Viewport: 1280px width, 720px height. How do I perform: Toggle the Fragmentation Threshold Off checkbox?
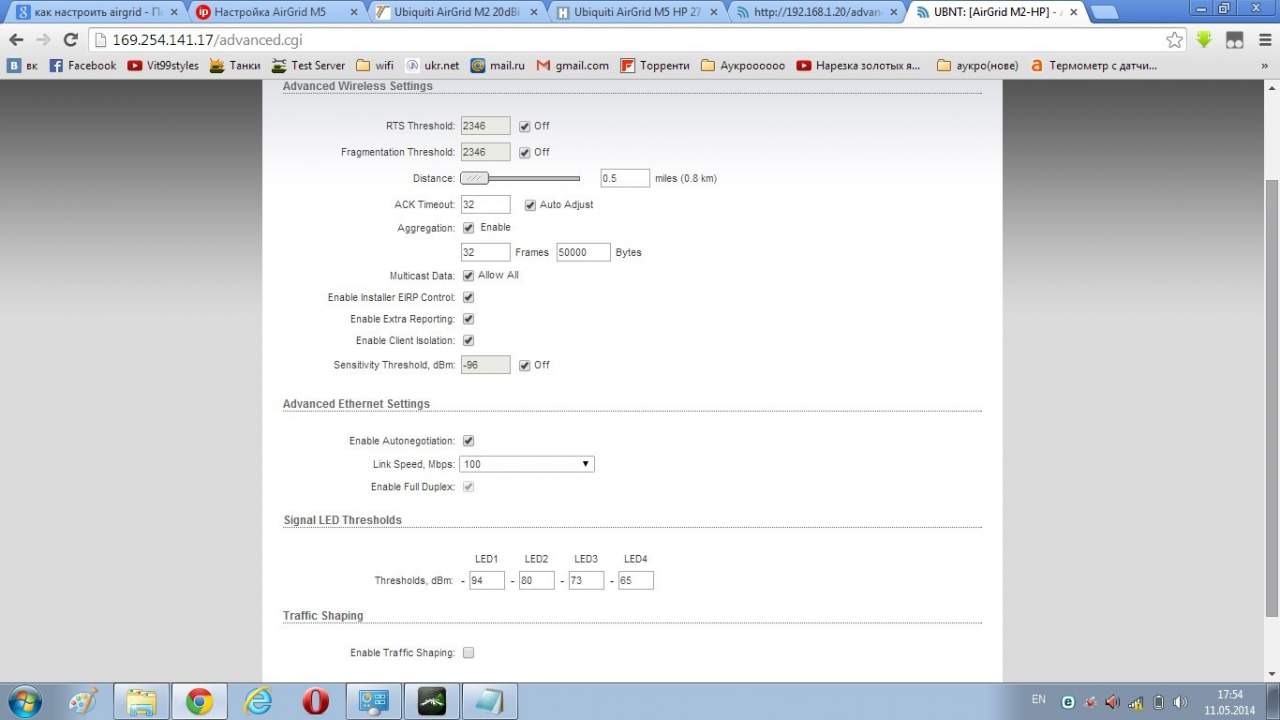(x=525, y=152)
